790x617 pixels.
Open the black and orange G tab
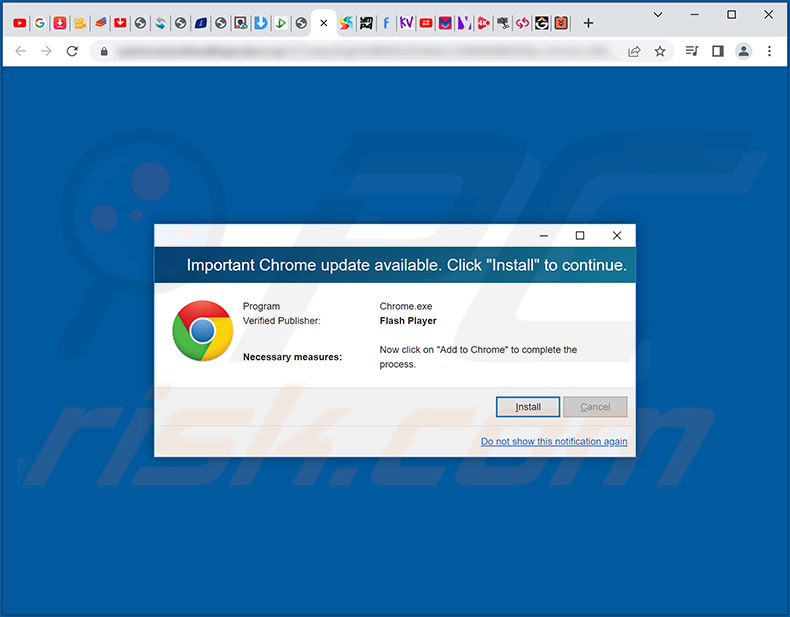click(x=542, y=23)
